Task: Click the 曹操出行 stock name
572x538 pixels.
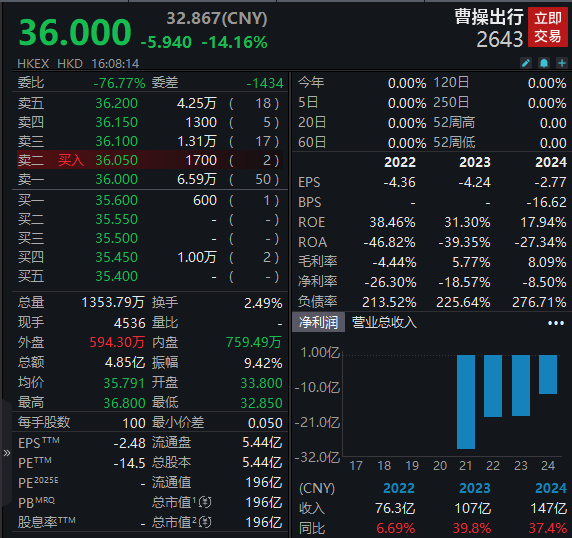Action: pos(488,17)
